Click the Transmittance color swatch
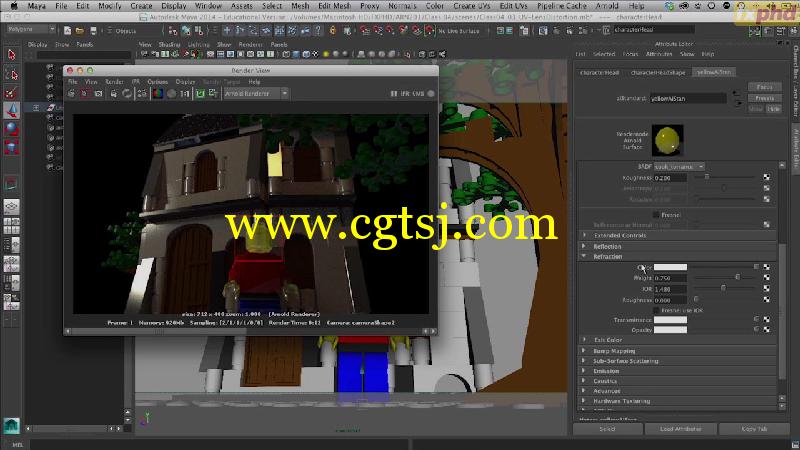 coord(670,320)
